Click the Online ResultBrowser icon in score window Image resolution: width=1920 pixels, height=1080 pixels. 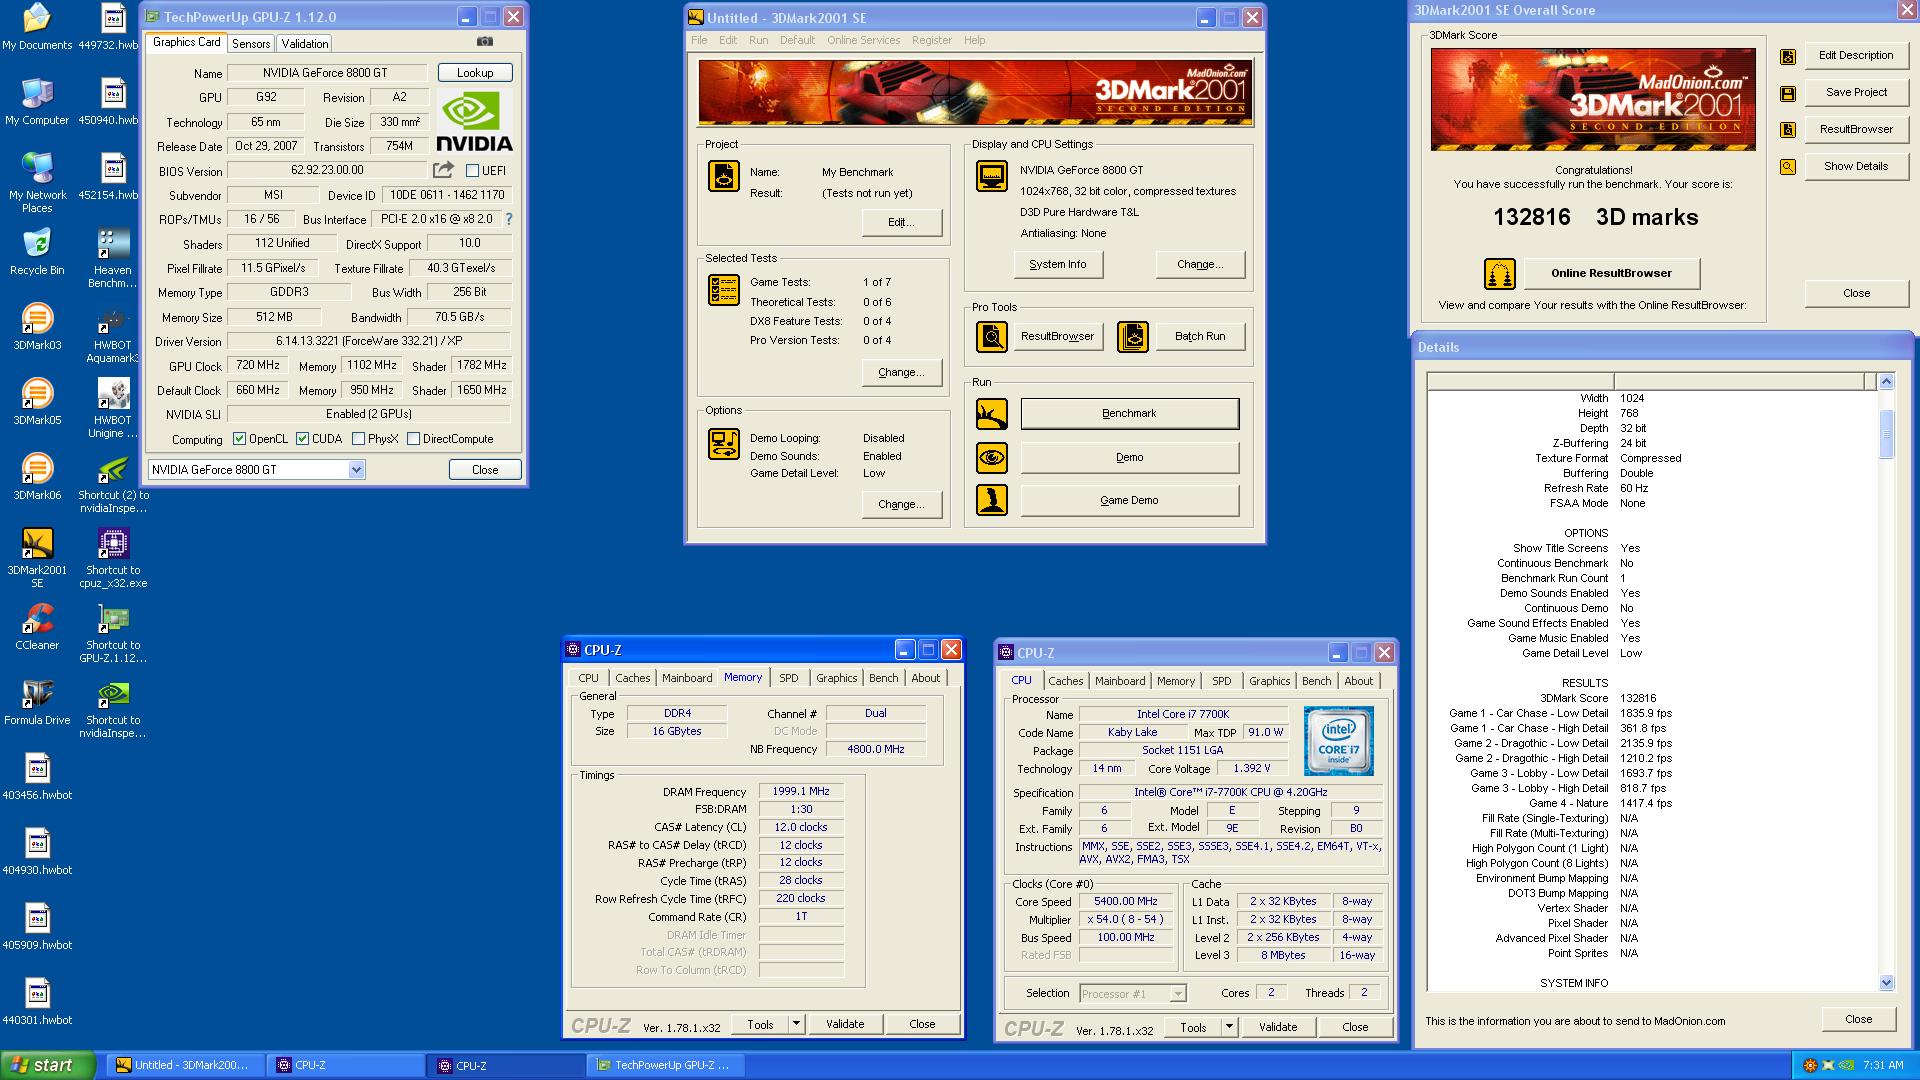pos(1499,273)
